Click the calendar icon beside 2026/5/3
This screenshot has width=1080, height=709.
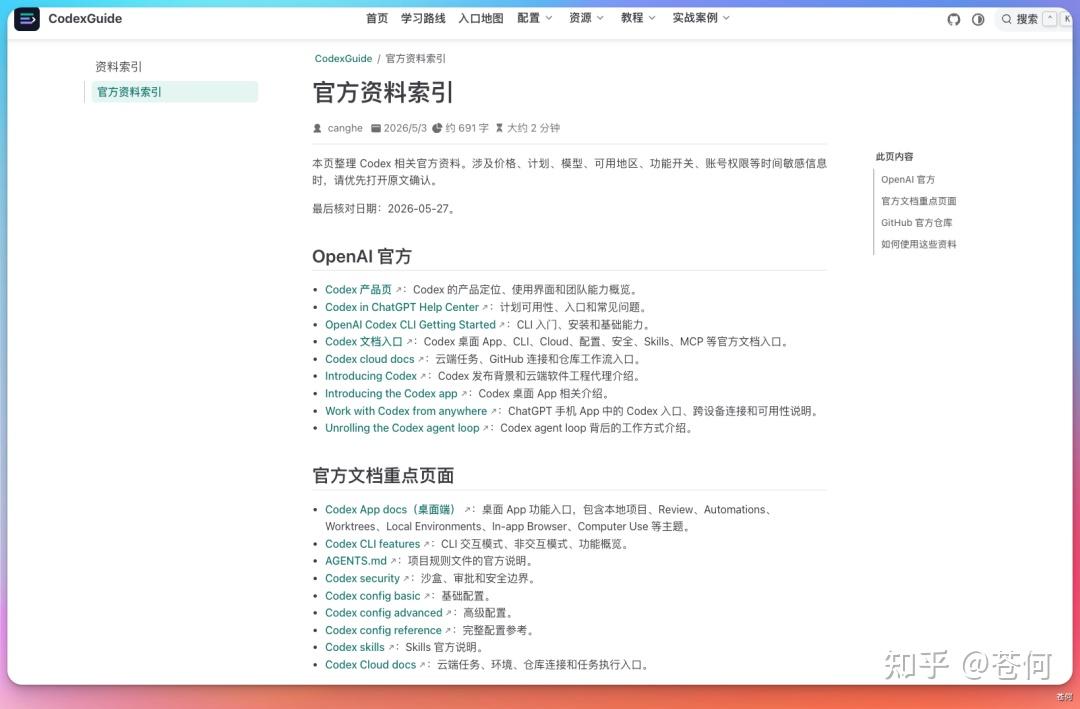pos(375,128)
